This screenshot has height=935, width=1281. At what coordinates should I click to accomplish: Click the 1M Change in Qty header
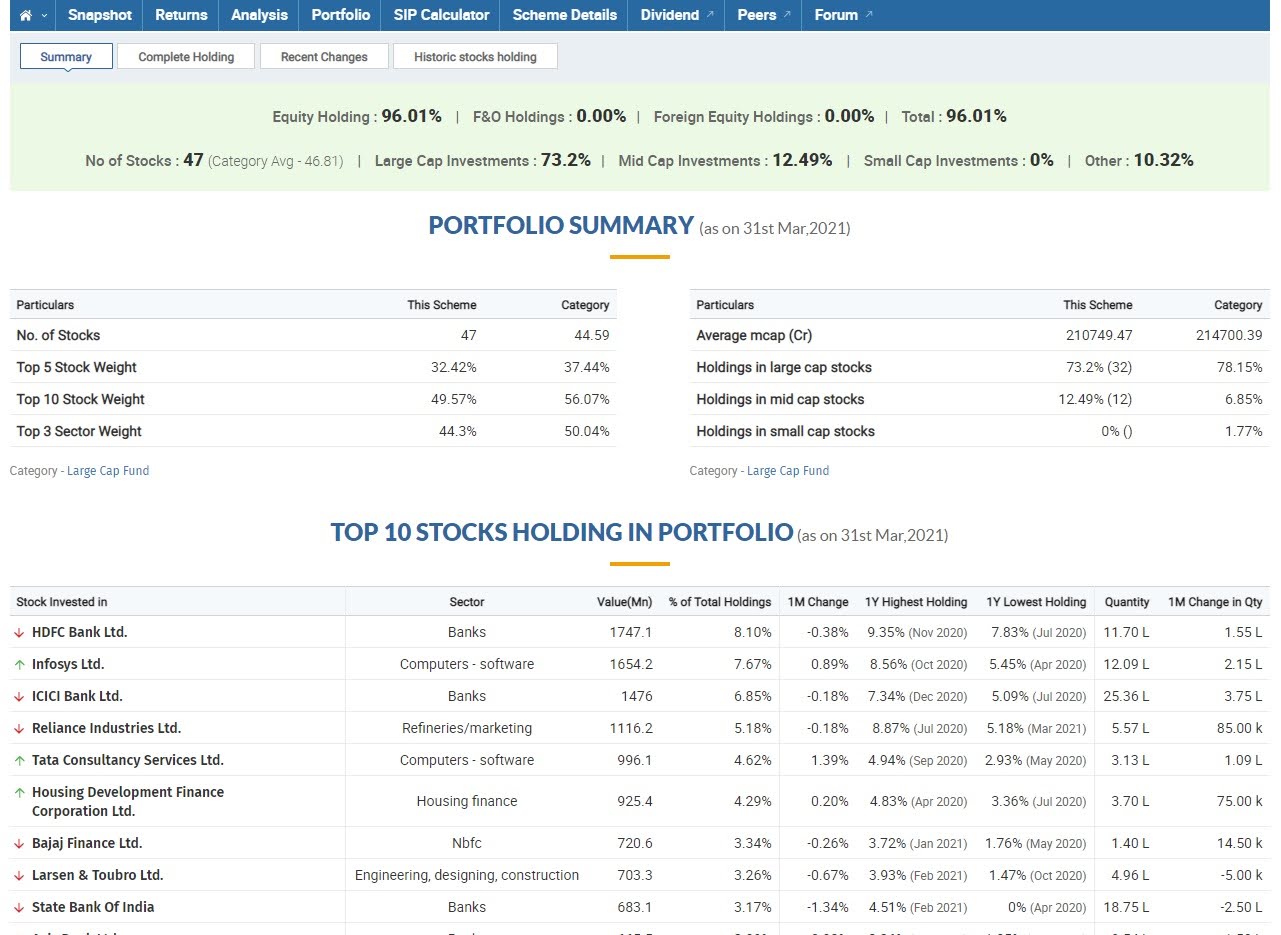[x=1215, y=602]
